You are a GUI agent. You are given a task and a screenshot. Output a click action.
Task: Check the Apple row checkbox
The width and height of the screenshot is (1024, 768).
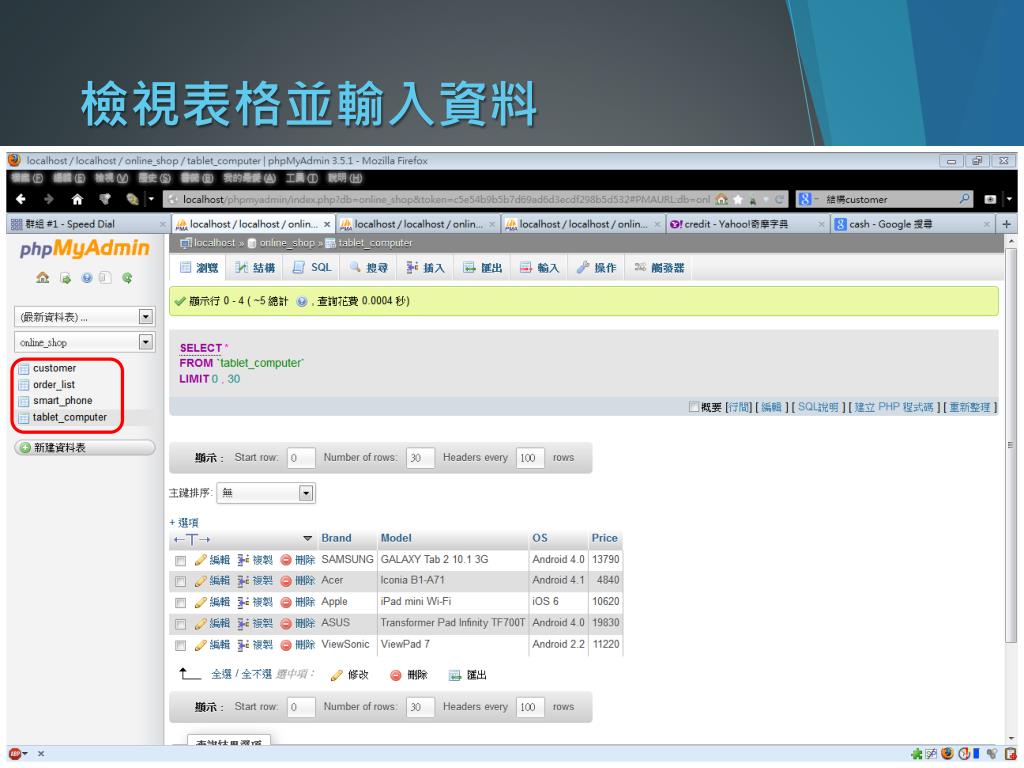pos(180,603)
